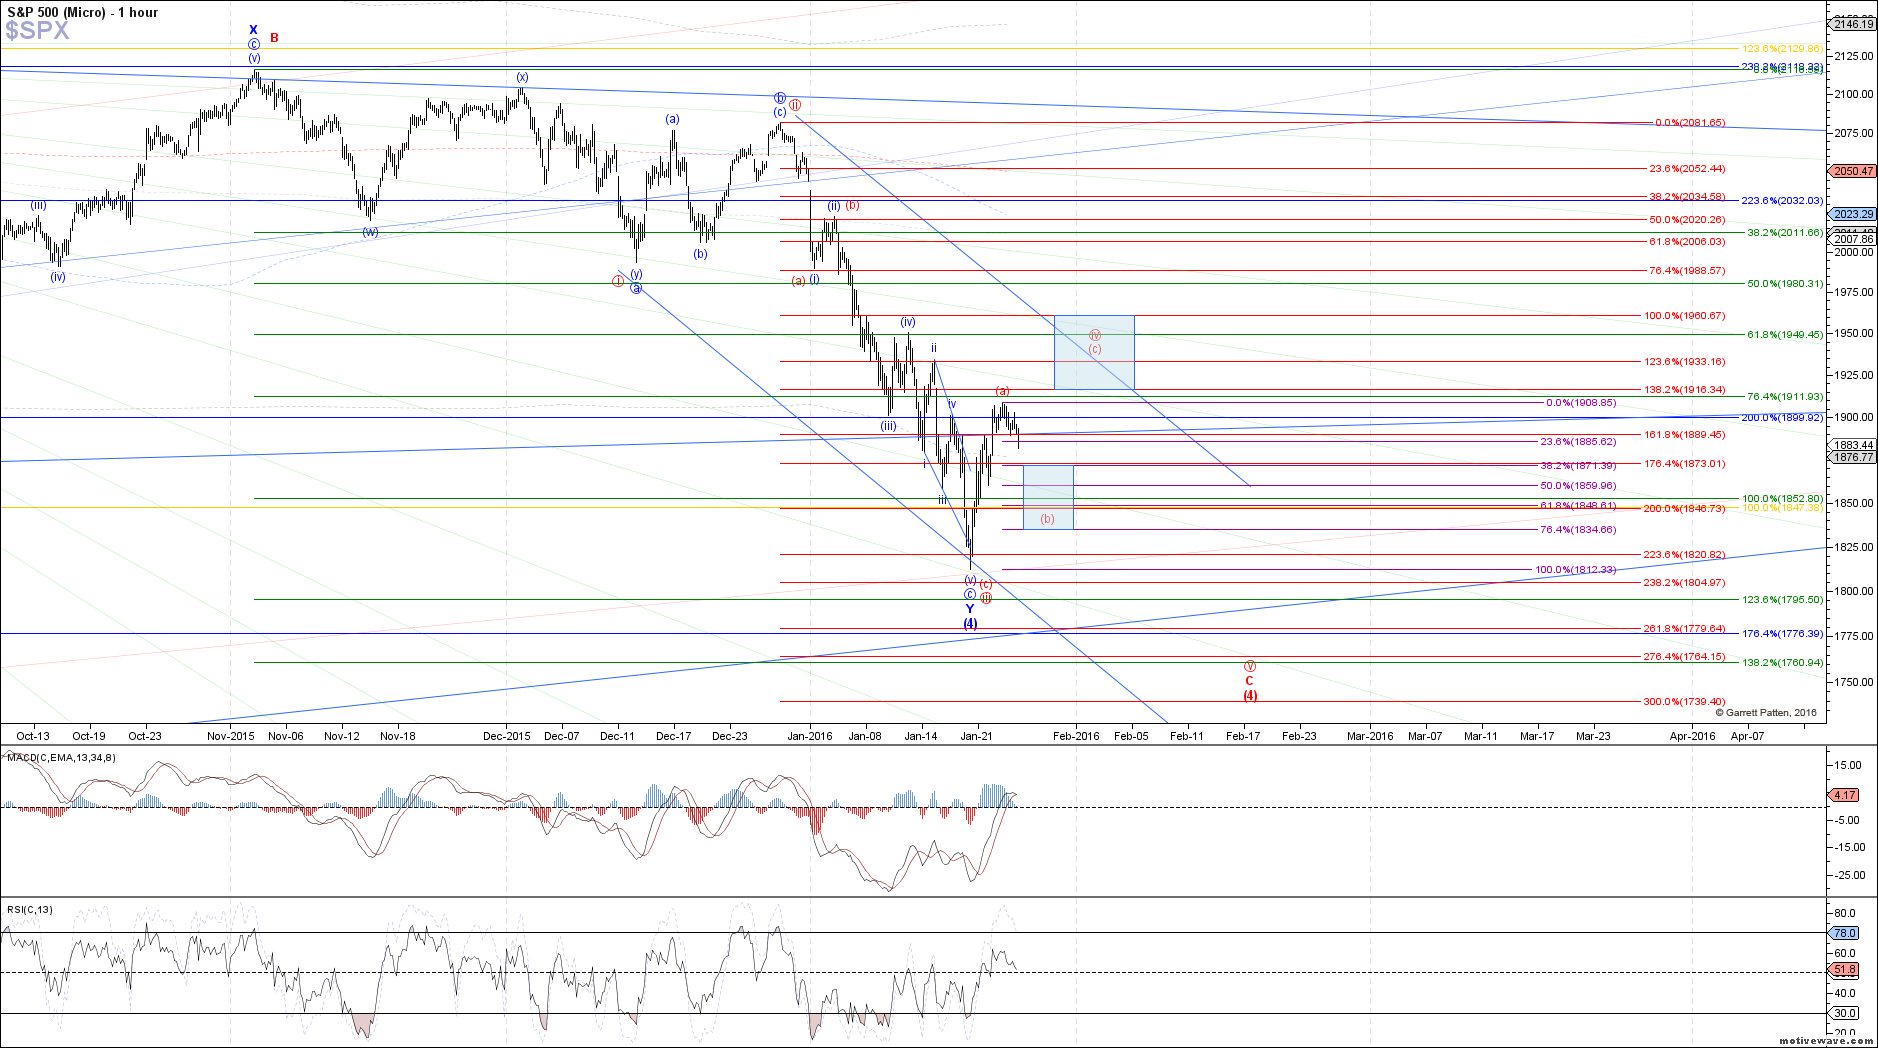Click the yellow "123.6%(2129.86)" Fibonacci label
The width and height of the screenshot is (1878, 1048).
click(x=1782, y=49)
